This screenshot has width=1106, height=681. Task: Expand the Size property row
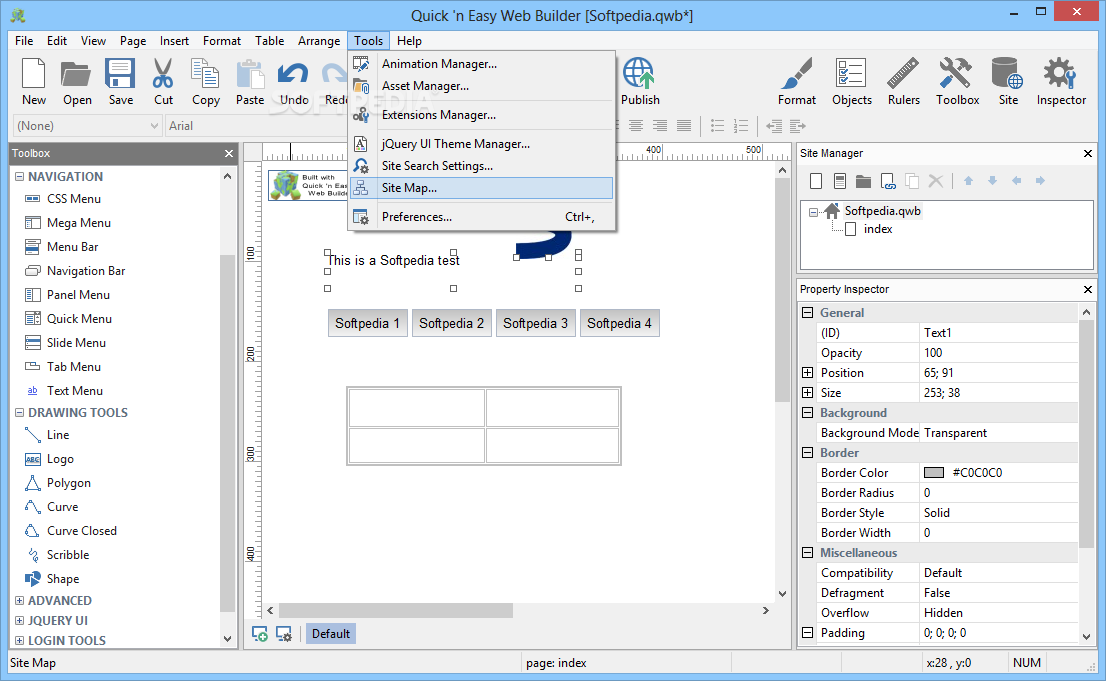pos(808,392)
